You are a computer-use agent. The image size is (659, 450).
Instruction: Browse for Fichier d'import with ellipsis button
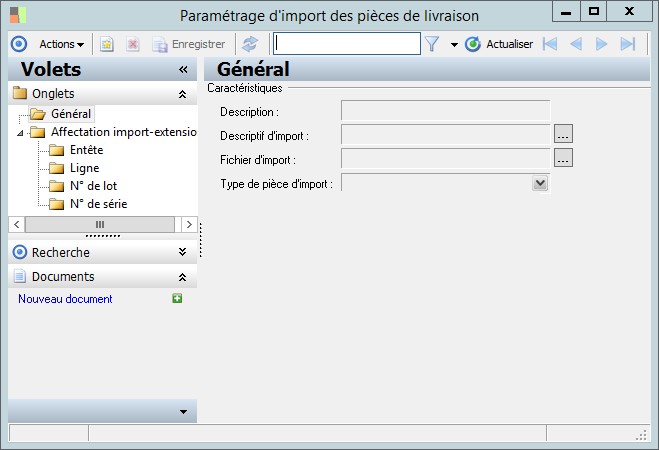[563, 158]
